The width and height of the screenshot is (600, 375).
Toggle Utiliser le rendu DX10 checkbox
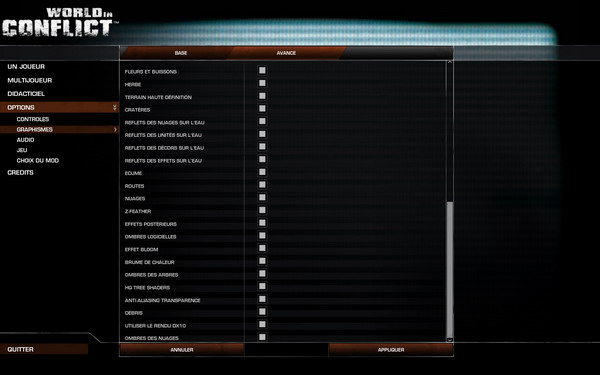(262, 324)
